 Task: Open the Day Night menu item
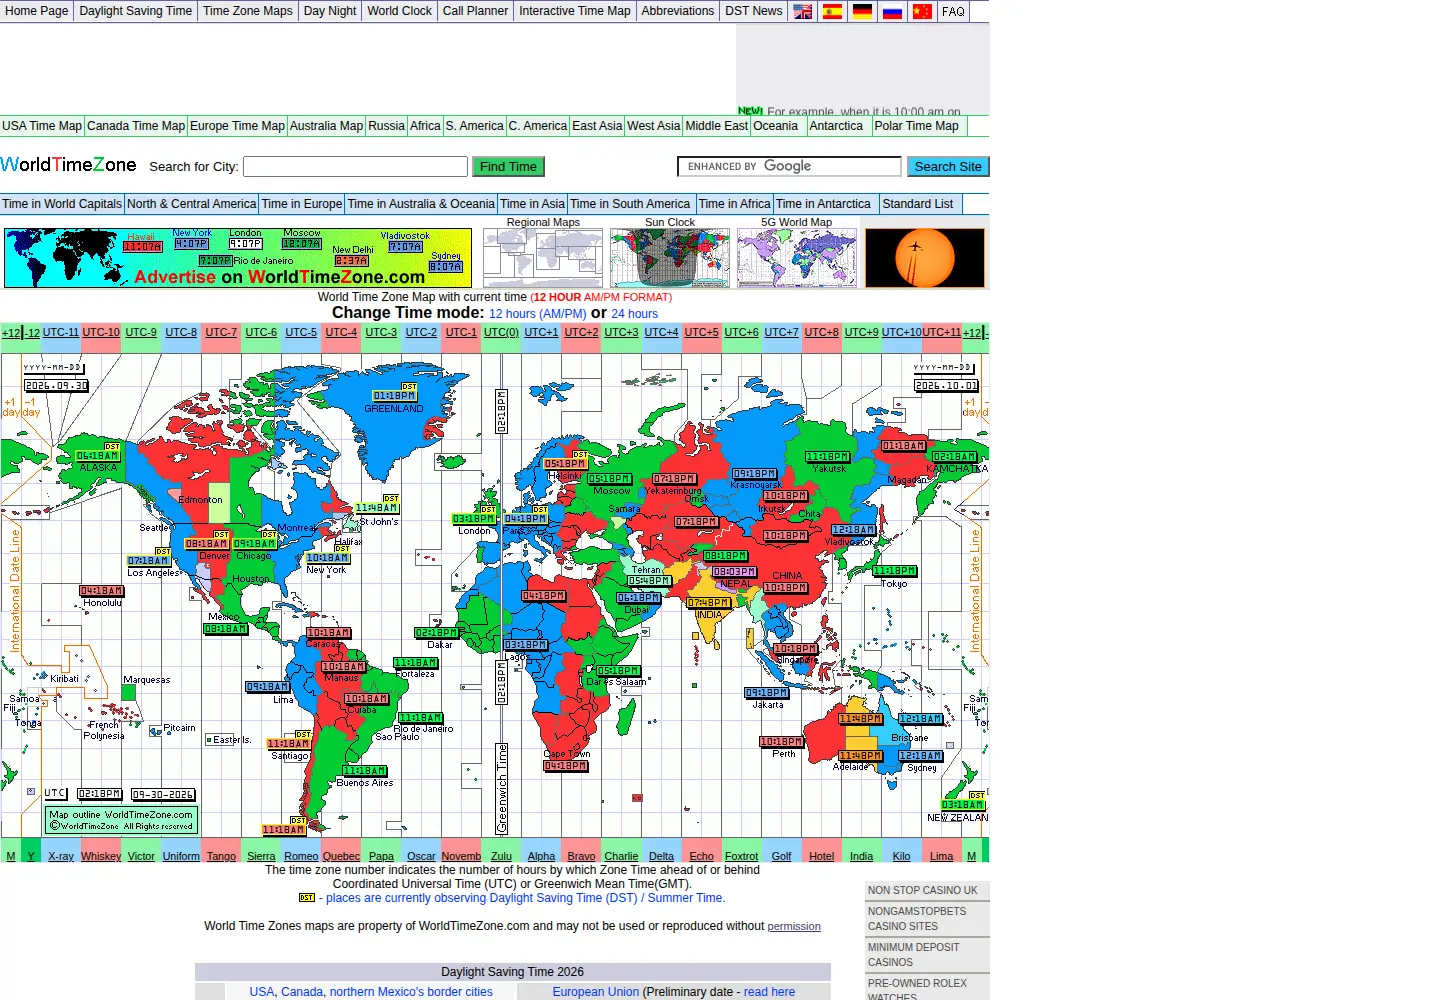pyautogui.click(x=330, y=11)
